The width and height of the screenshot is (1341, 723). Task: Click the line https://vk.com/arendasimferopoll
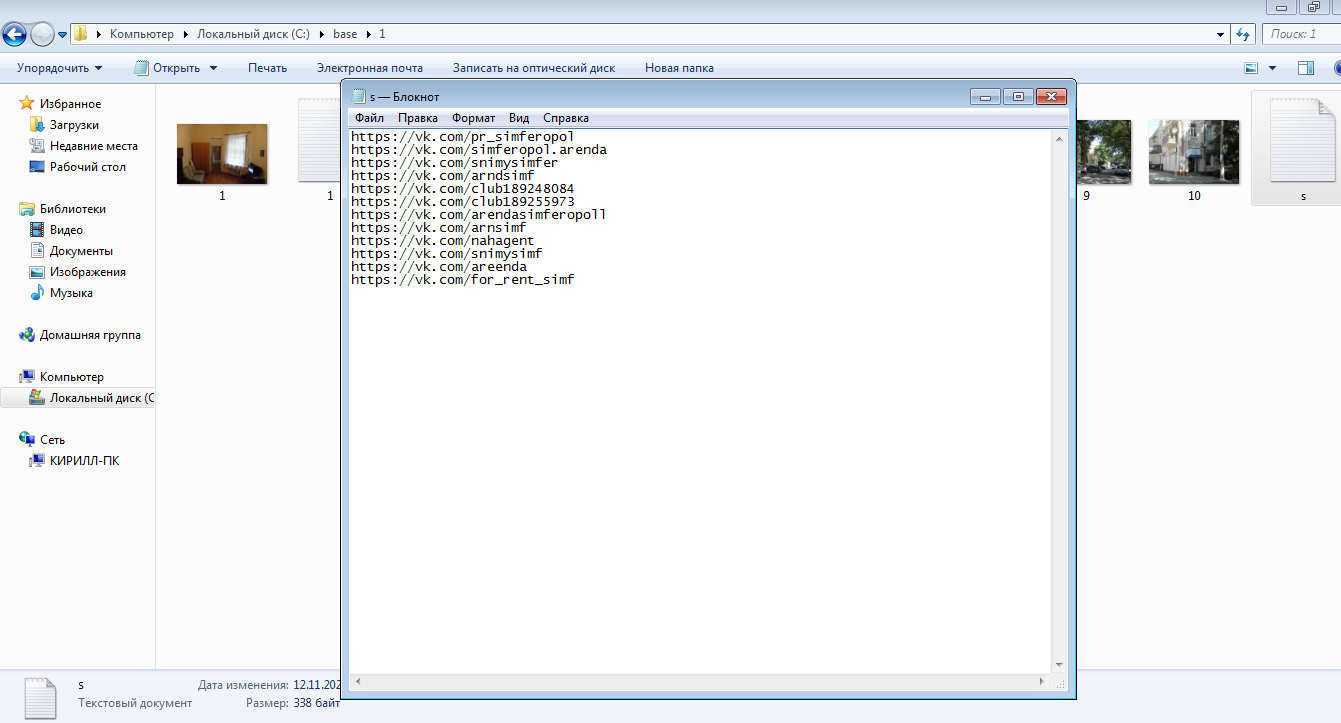pos(479,215)
